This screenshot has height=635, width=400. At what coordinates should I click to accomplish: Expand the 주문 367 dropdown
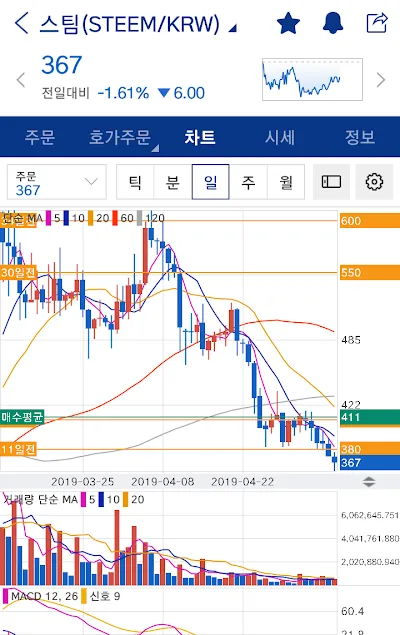(57, 182)
